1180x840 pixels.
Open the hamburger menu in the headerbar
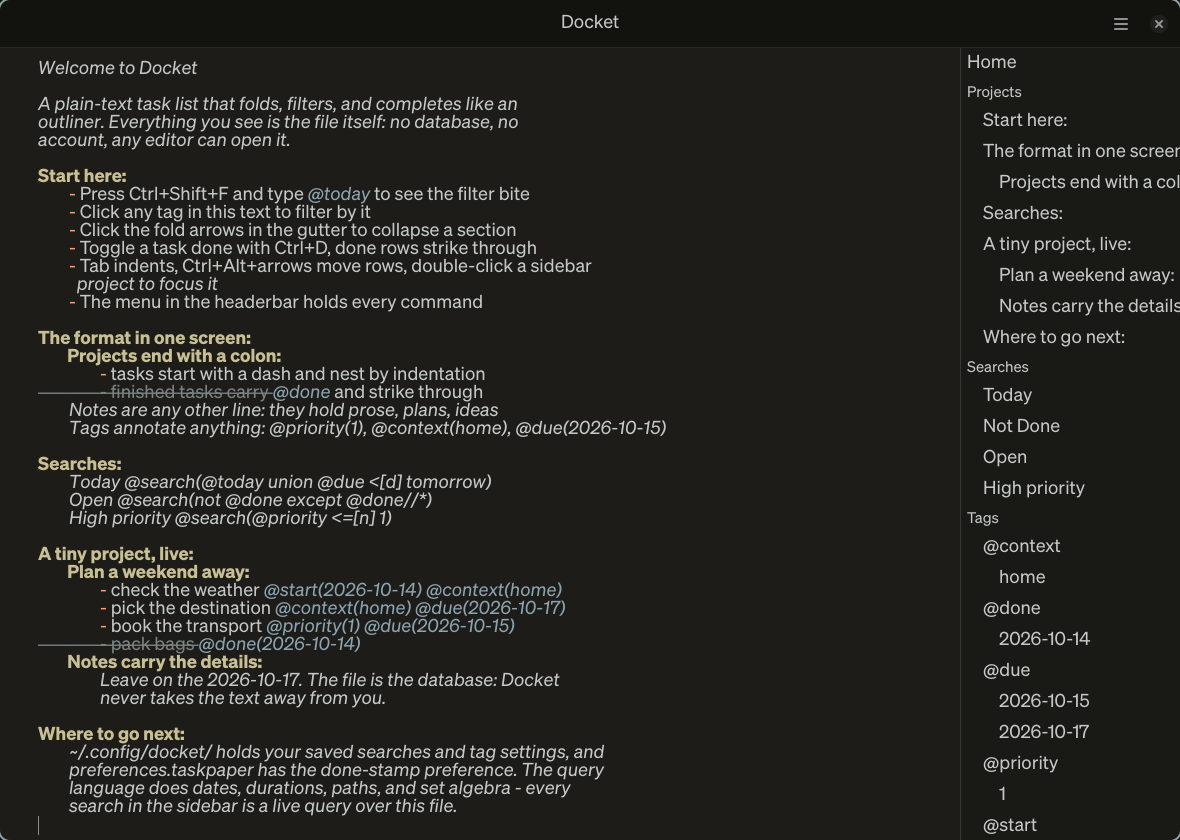click(x=1121, y=24)
